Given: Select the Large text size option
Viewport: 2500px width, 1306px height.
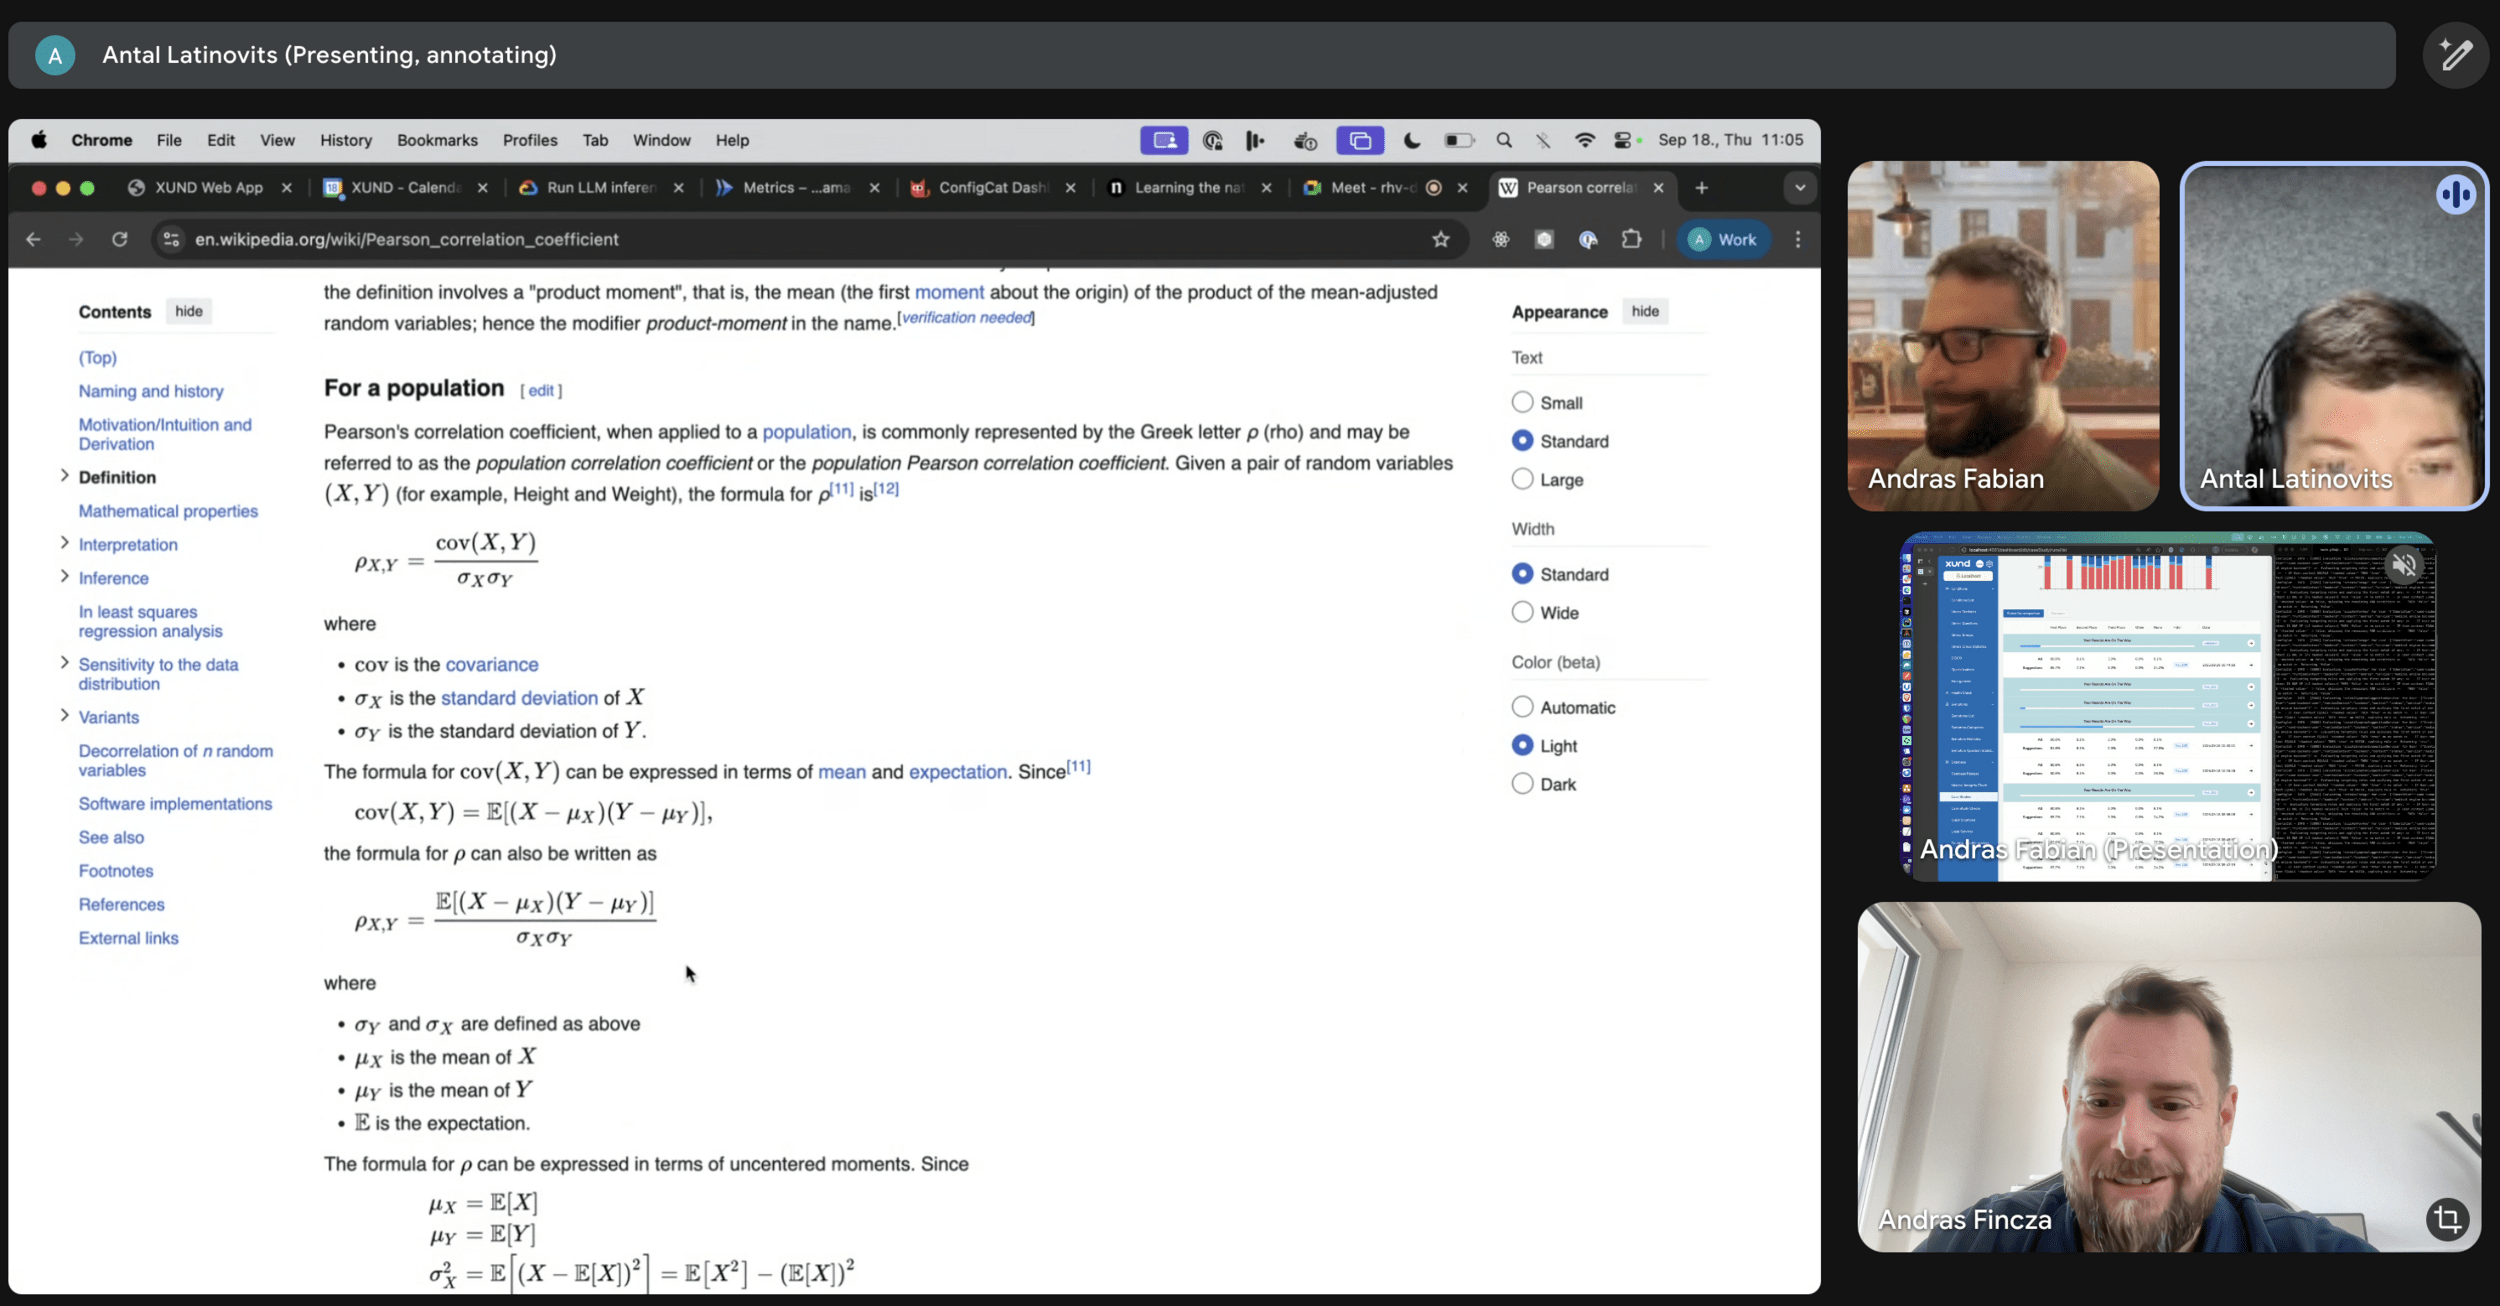Looking at the screenshot, I should coord(1522,479).
